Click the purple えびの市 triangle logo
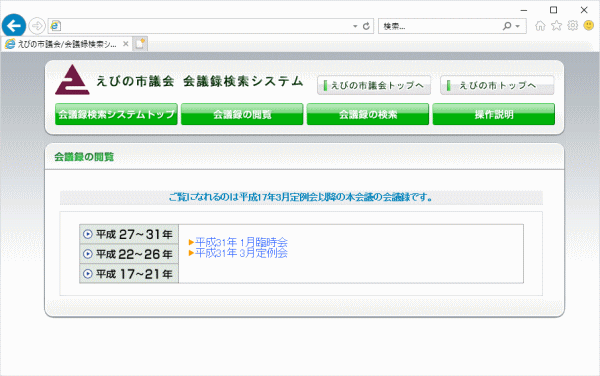 tap(72, 80)
